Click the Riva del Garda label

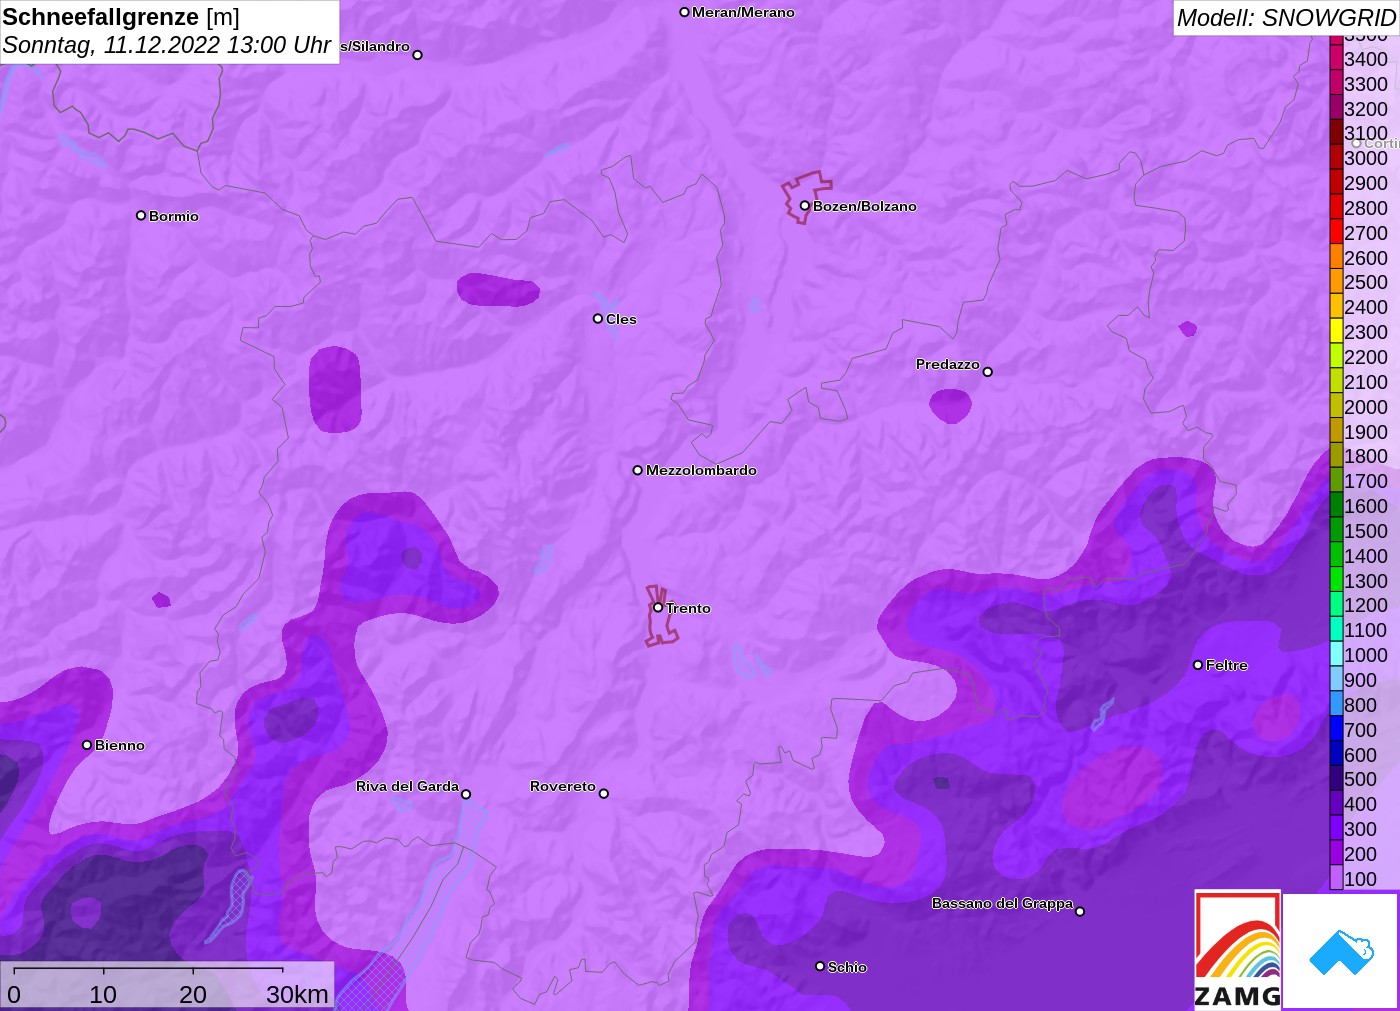pos(407,786)
